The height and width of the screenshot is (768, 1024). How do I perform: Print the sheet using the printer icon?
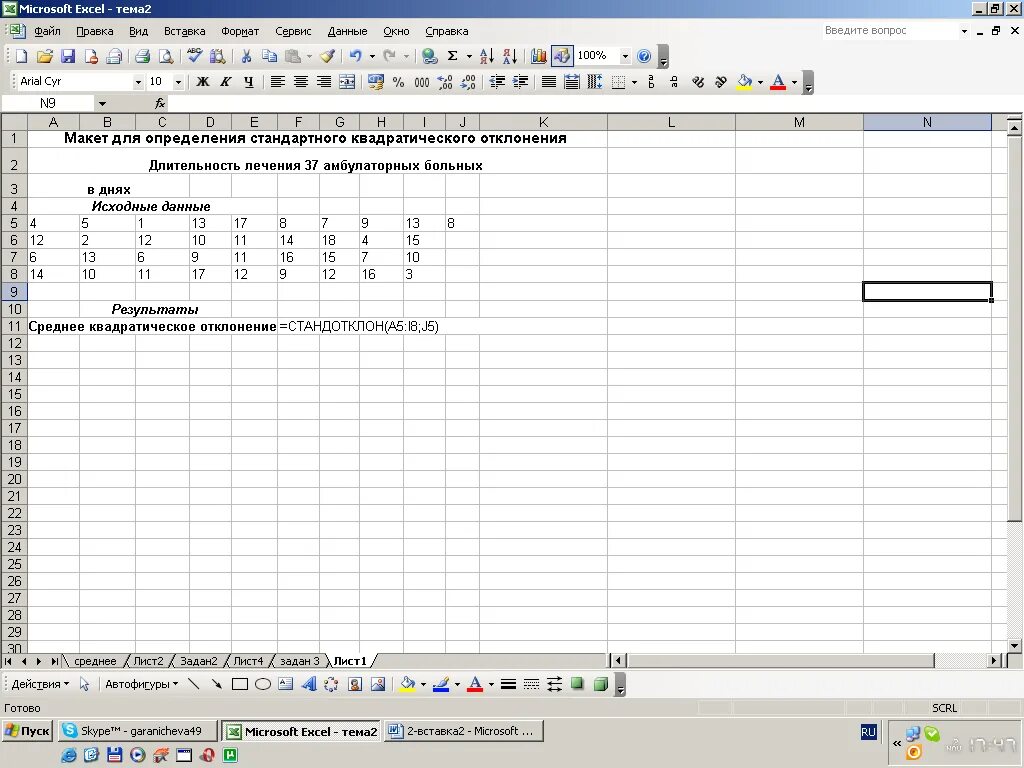pos(143,56)
